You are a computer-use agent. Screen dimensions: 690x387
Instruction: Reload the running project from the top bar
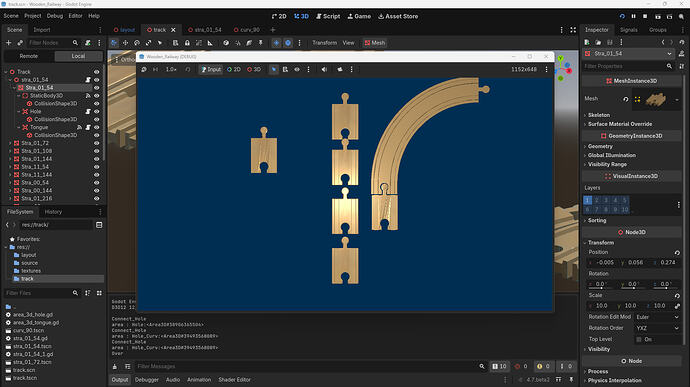tap(622, 16)
